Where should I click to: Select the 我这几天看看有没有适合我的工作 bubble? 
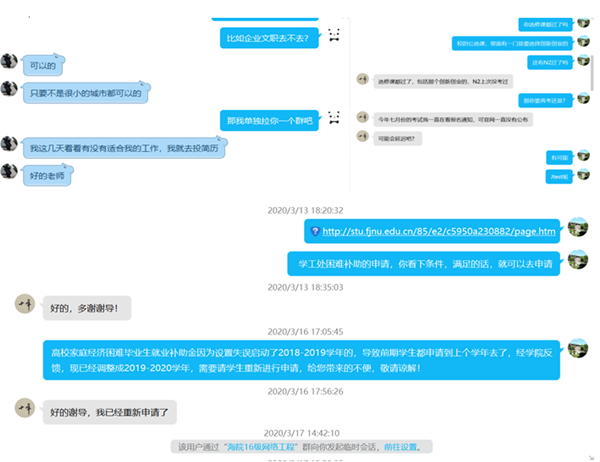click(x=124, y=148)
